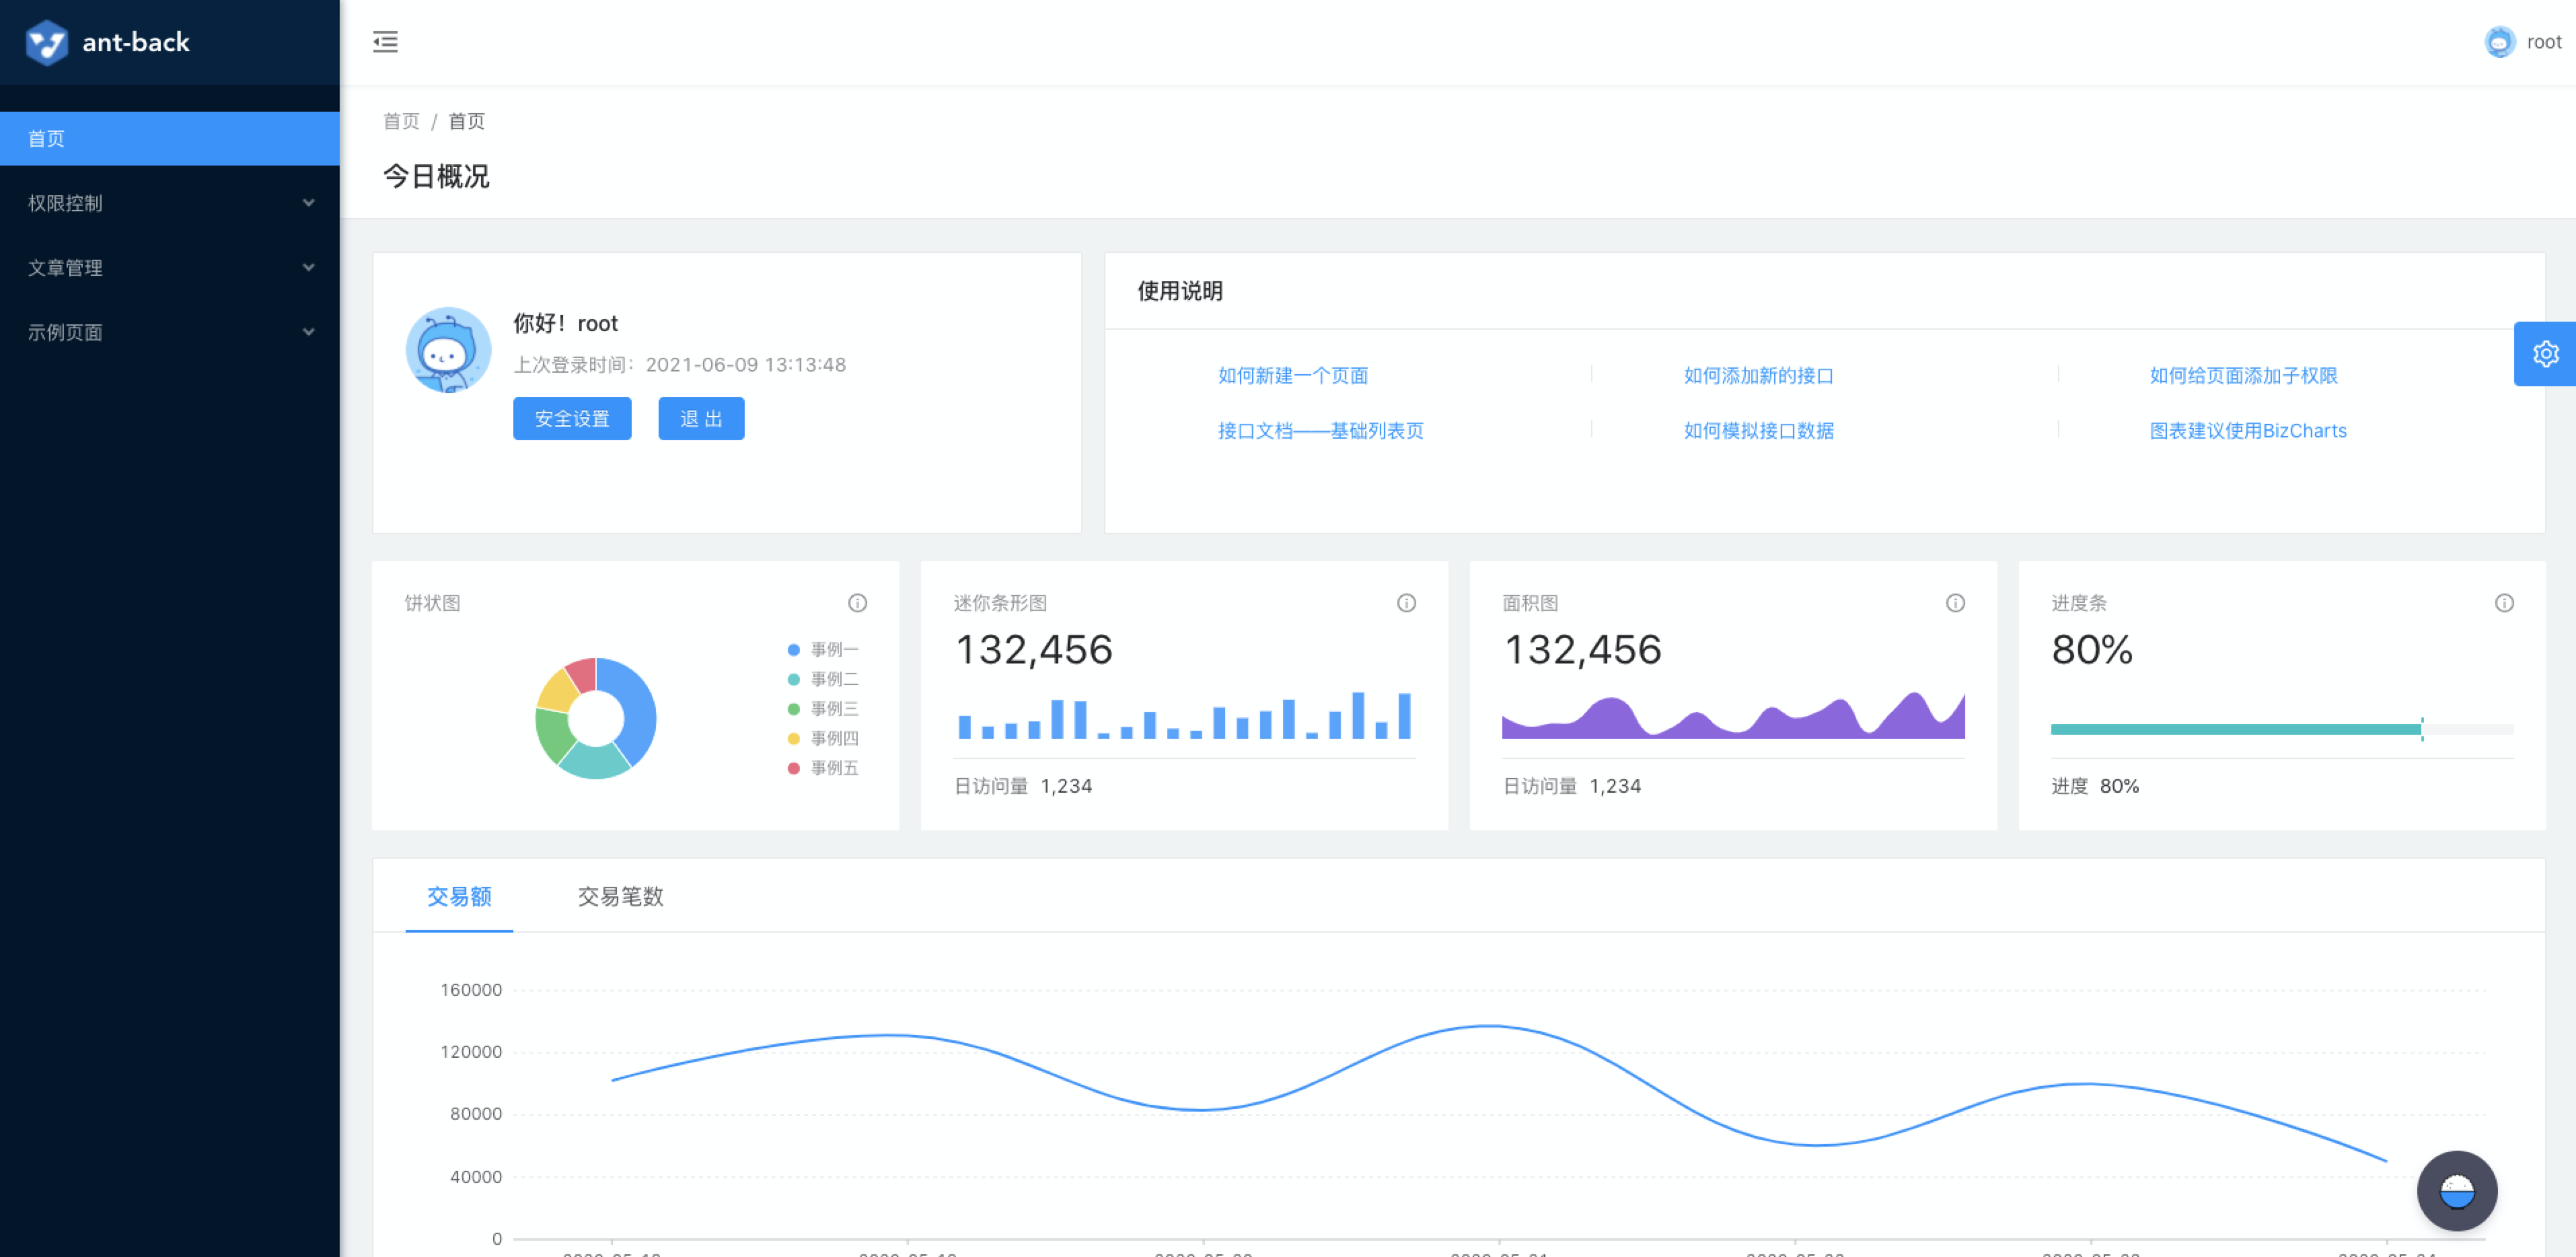Open the 如何给页面添加子权限 link
Screen dimensions: 2576x1257
point(2243,375)
